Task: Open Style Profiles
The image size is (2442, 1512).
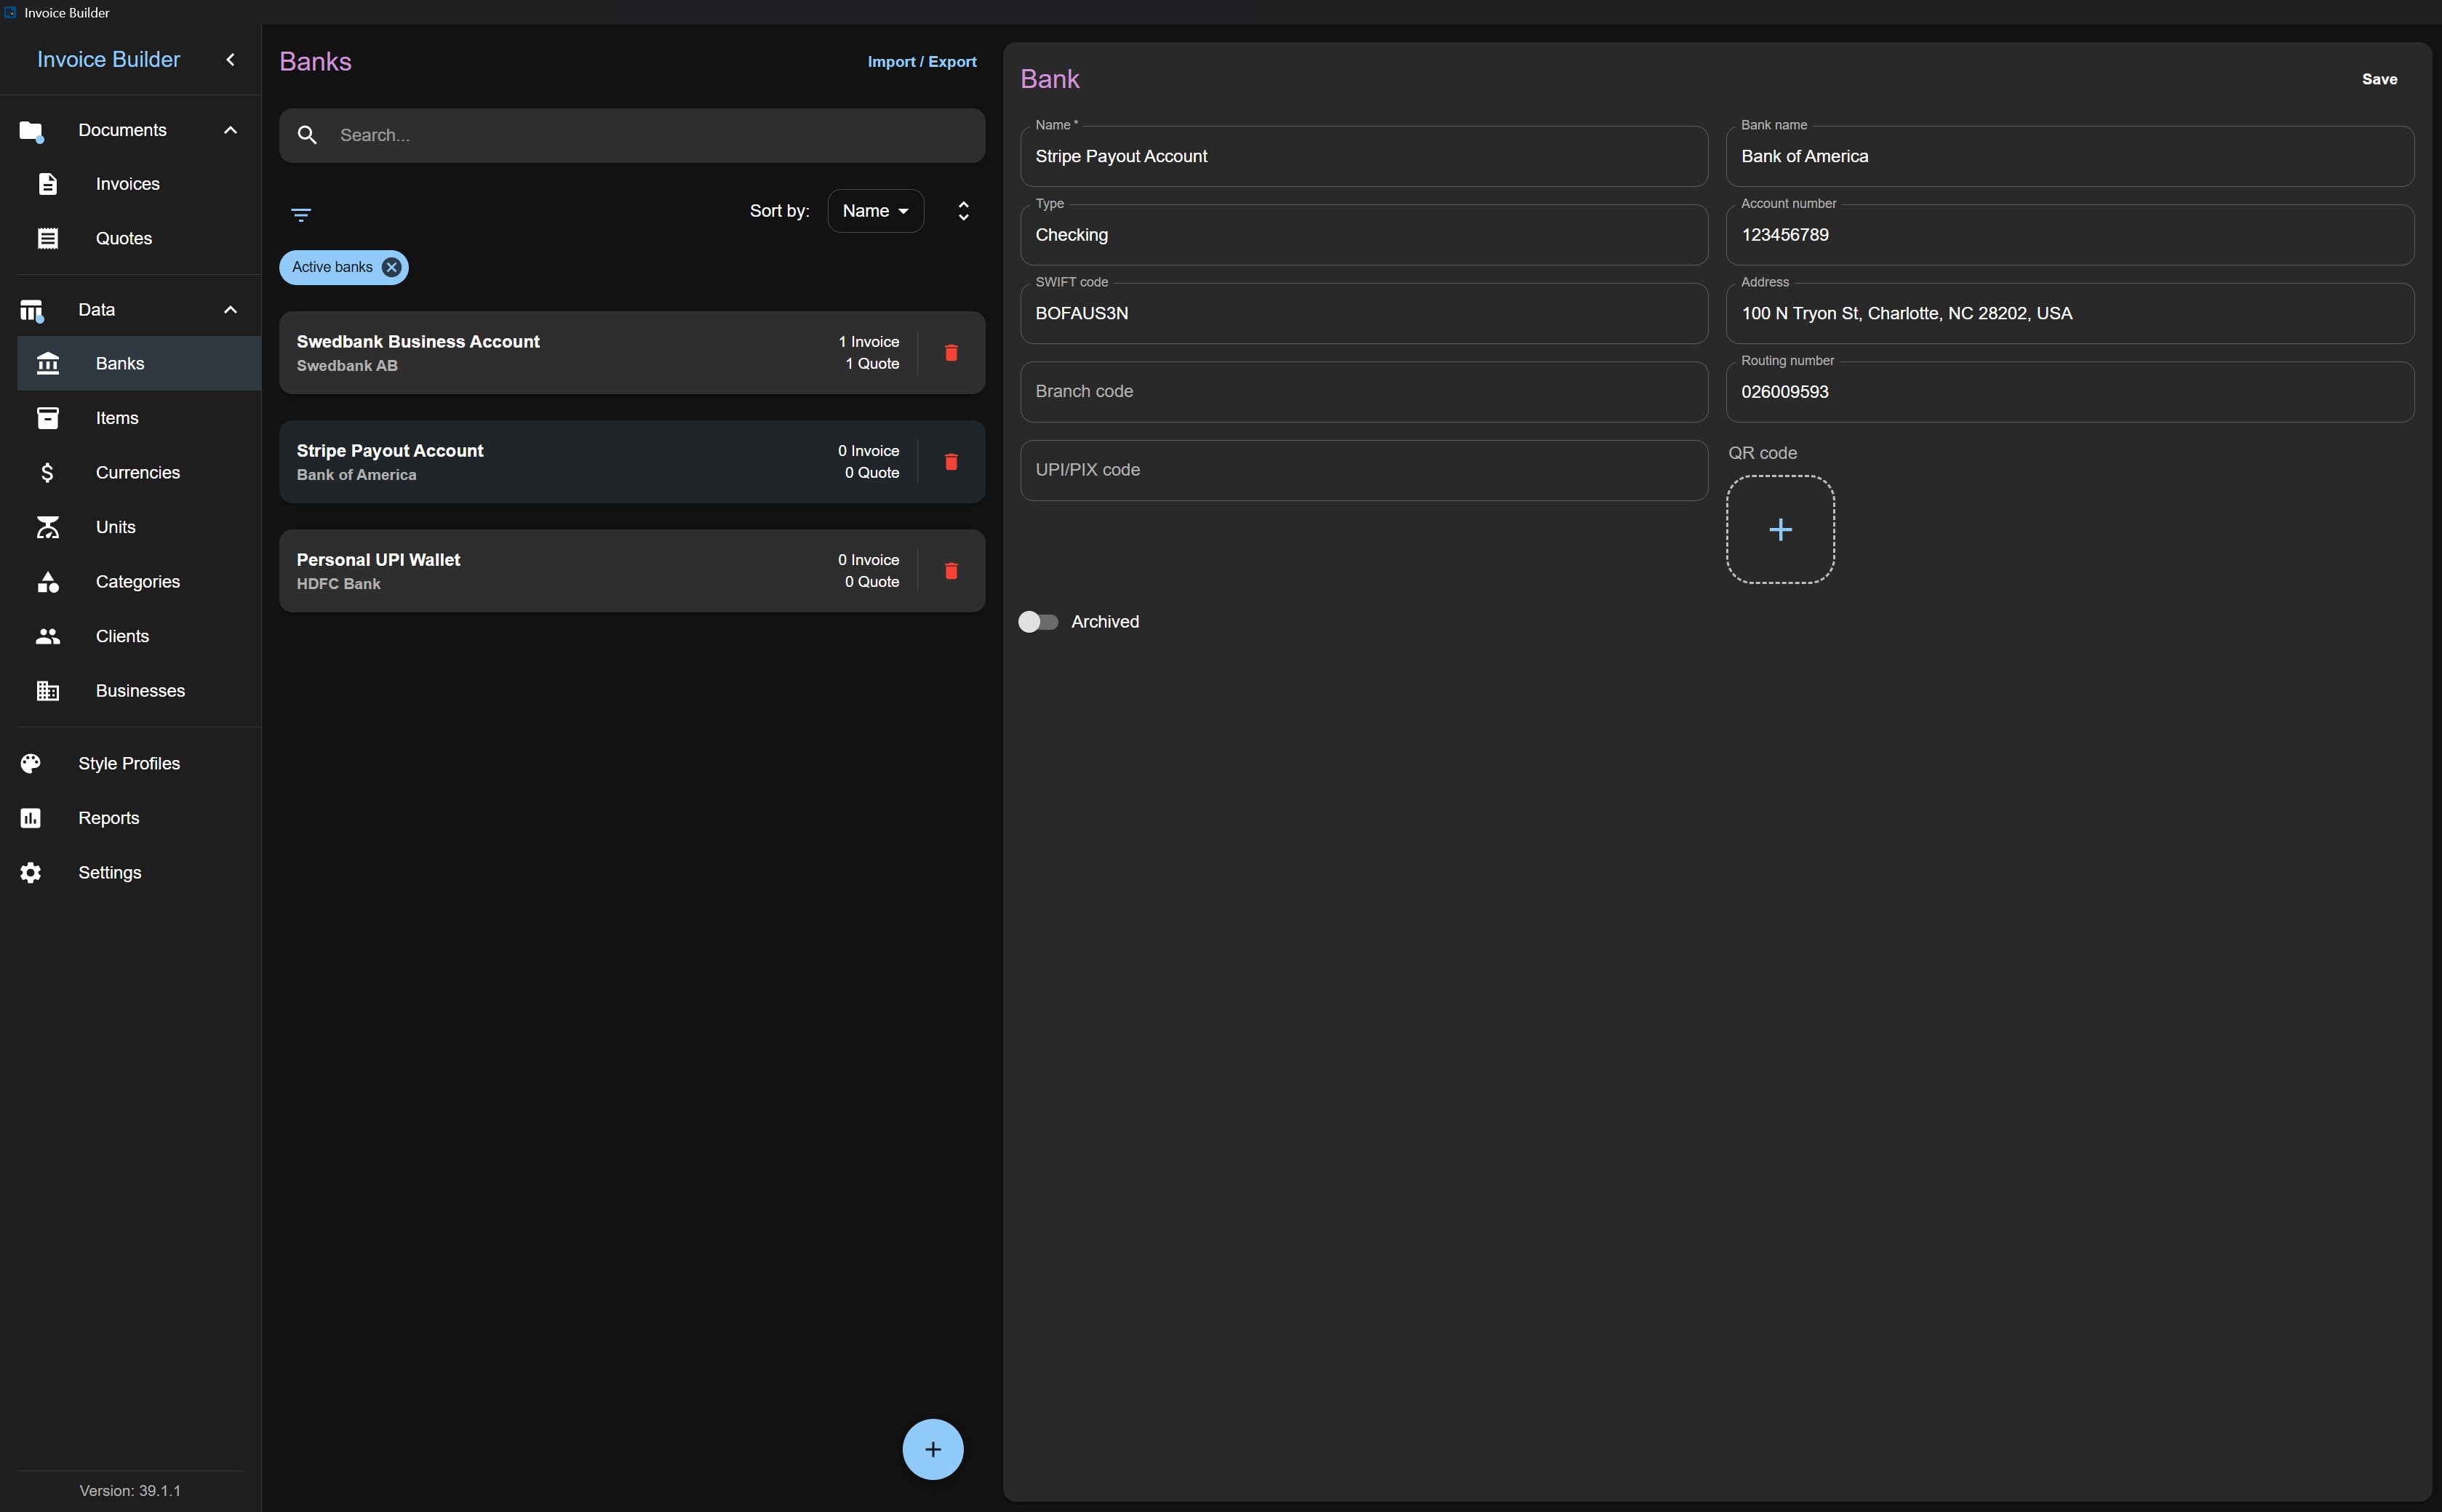Action: point(130,763)
